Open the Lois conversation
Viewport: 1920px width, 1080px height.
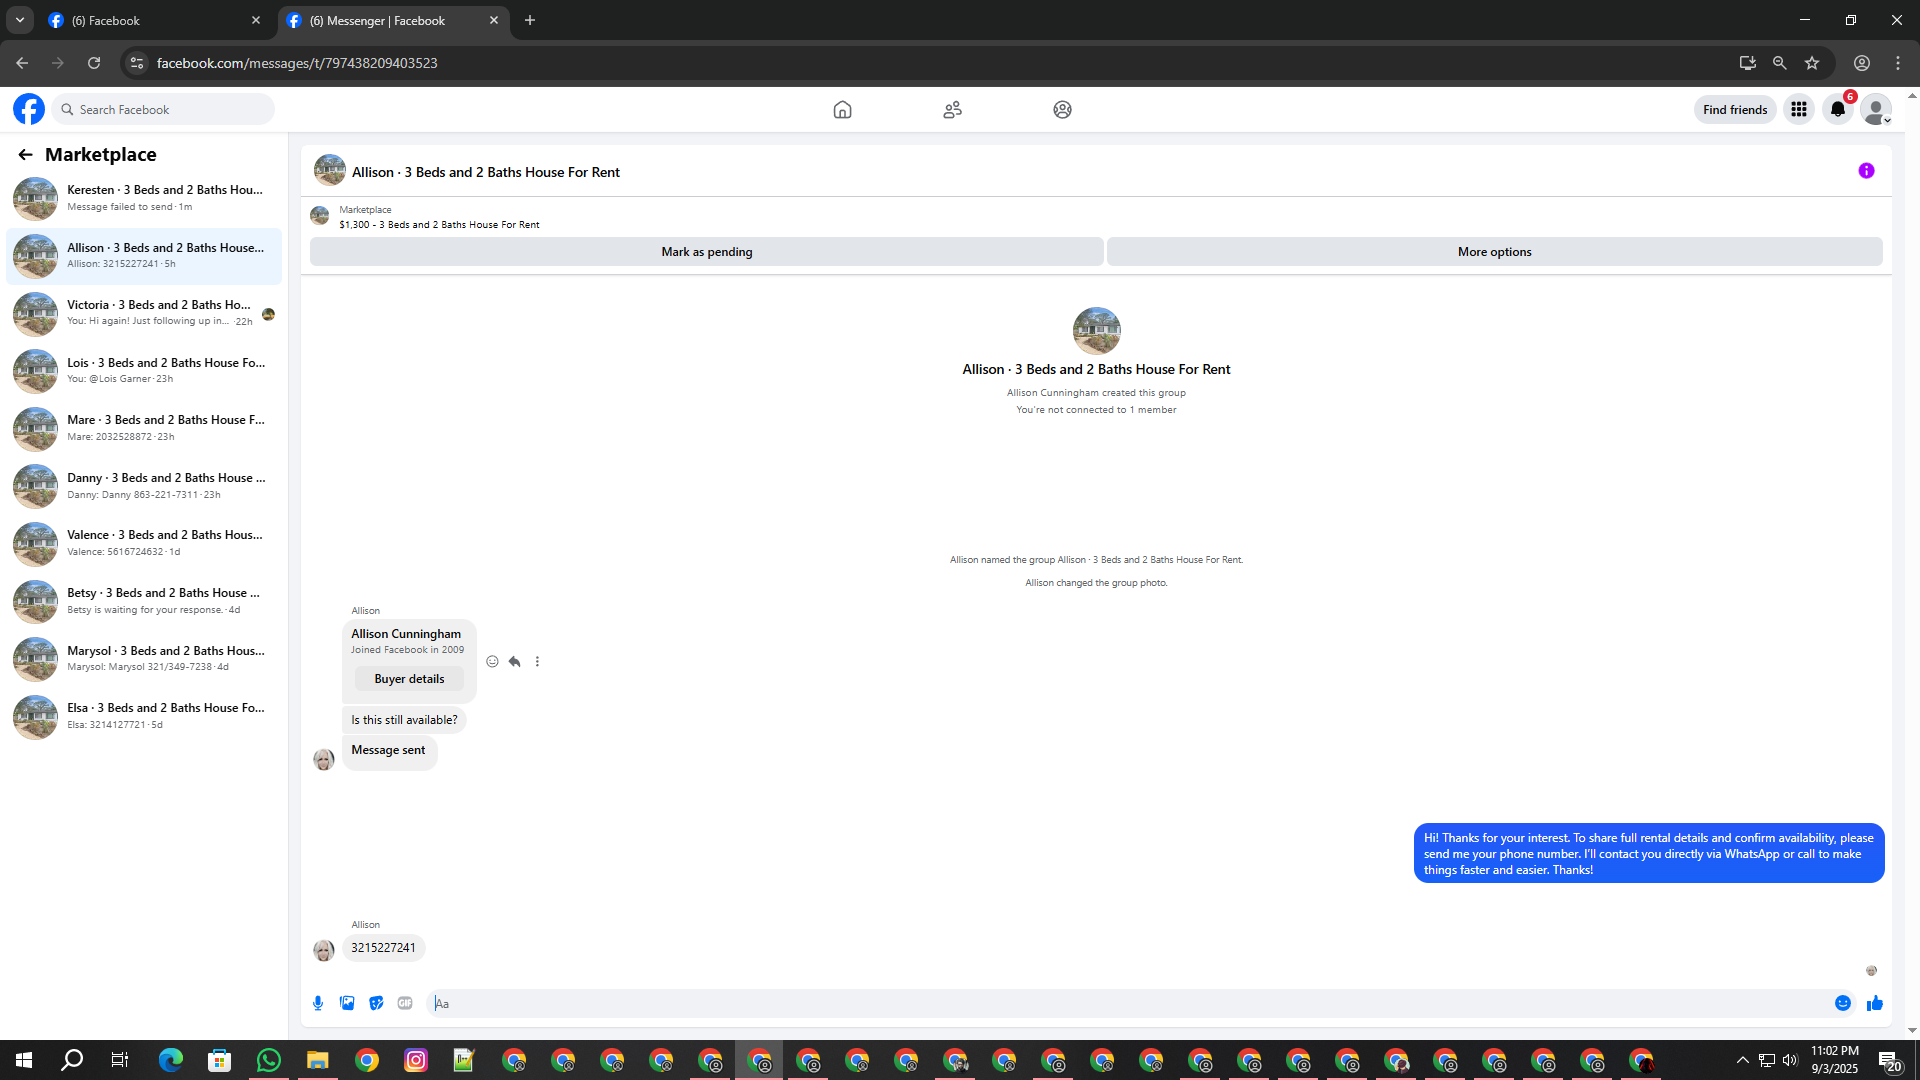(x=144, y=371)
